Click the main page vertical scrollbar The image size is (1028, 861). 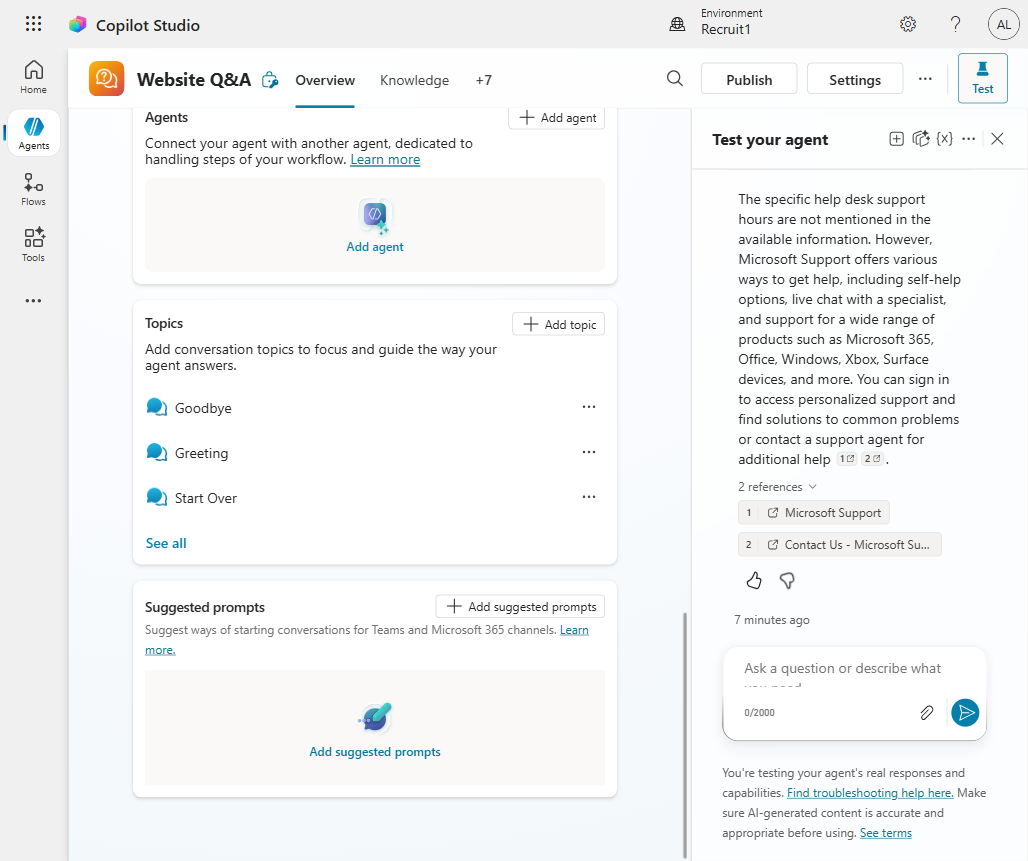684,734
